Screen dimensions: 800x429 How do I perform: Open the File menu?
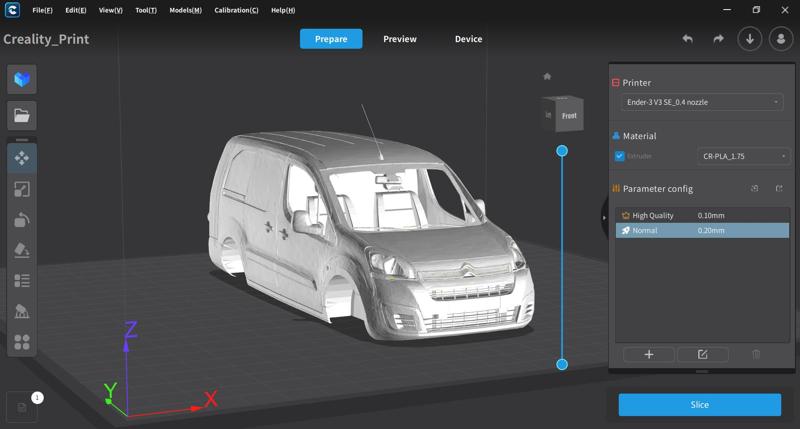[x=42, y=10]
